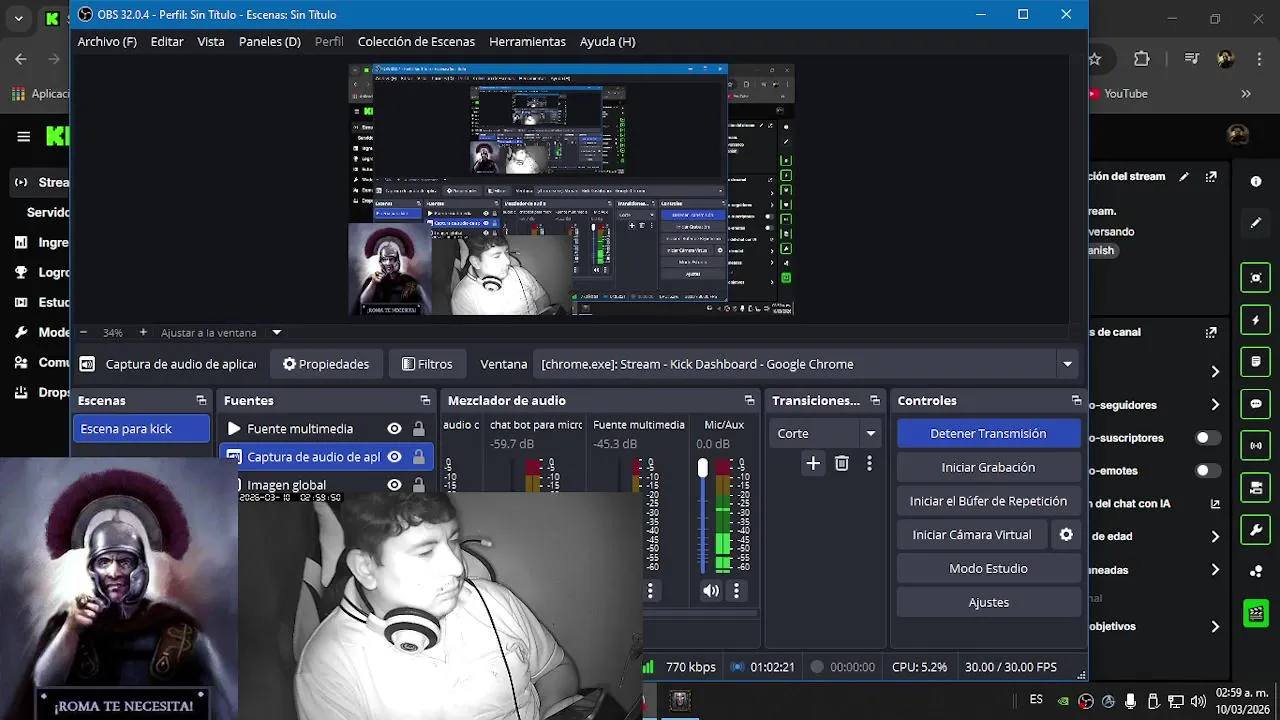The width and height of the screenshot is (1280, 720).
Task: Select Escena para kick scene
Action: [141, 429]
